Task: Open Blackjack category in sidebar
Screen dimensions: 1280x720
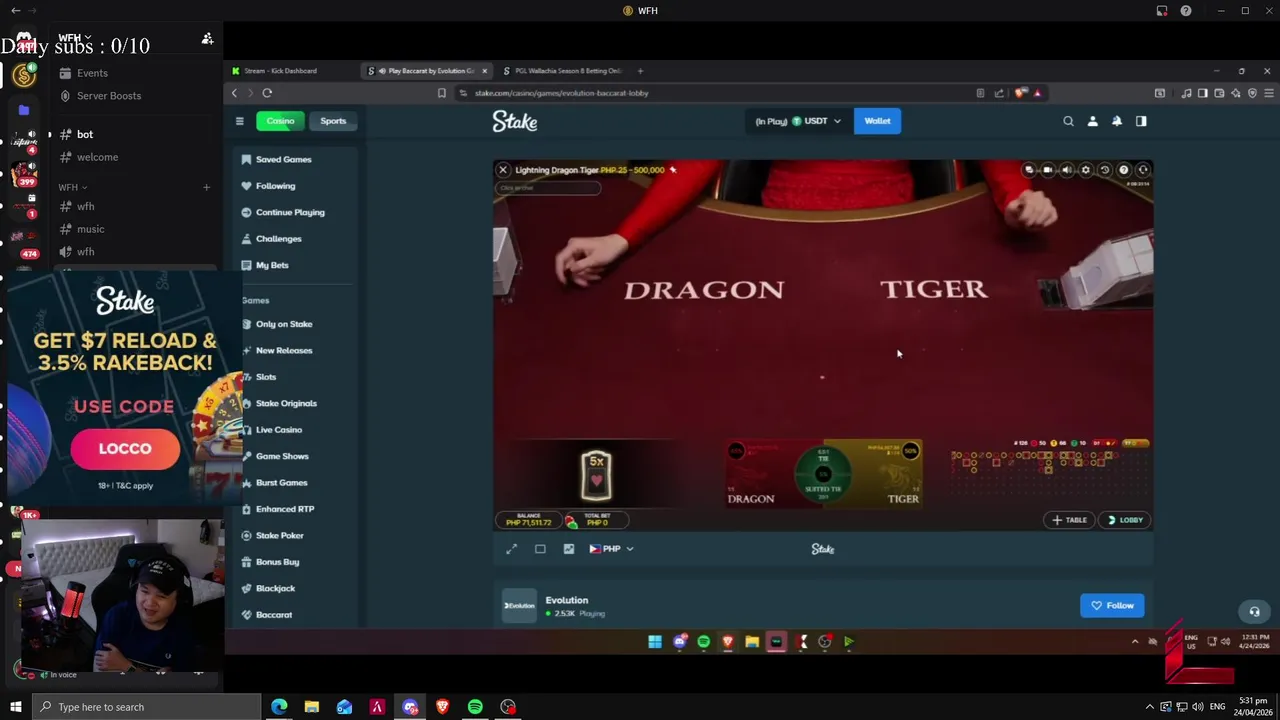Action: [x=275, y=588]
